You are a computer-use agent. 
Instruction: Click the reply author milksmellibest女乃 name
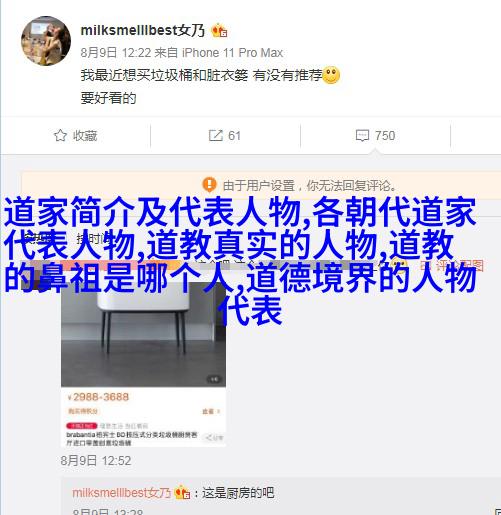tap(121, 493)
